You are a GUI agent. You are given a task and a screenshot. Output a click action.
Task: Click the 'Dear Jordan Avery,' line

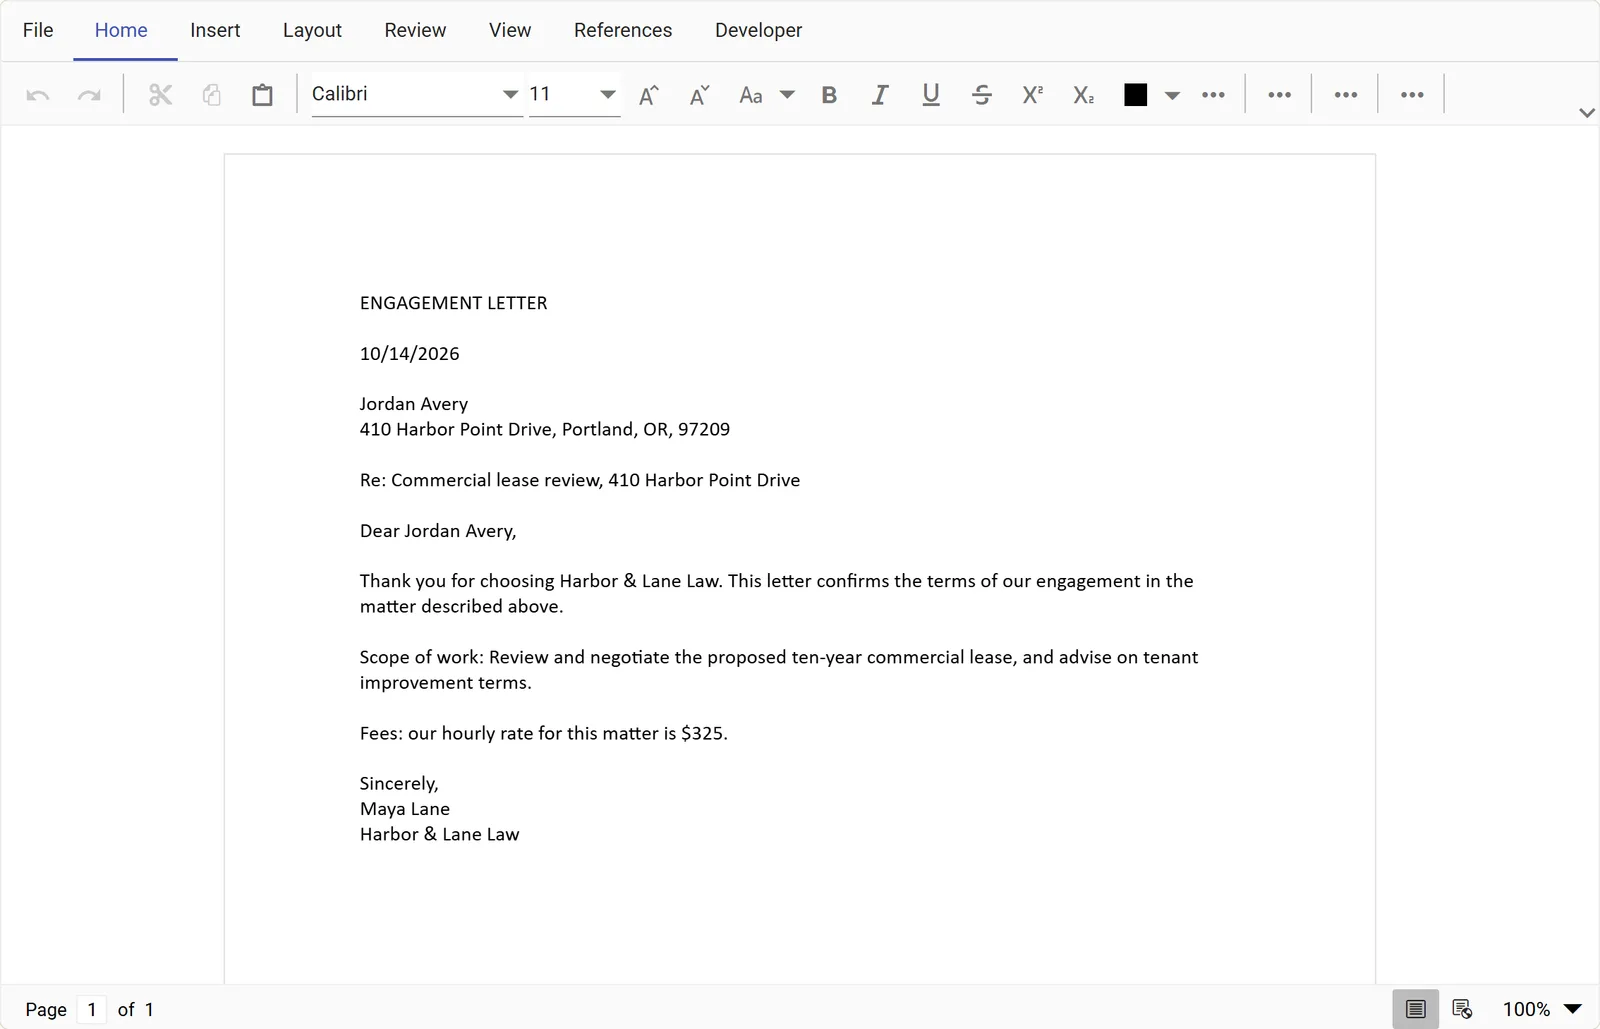438,531
